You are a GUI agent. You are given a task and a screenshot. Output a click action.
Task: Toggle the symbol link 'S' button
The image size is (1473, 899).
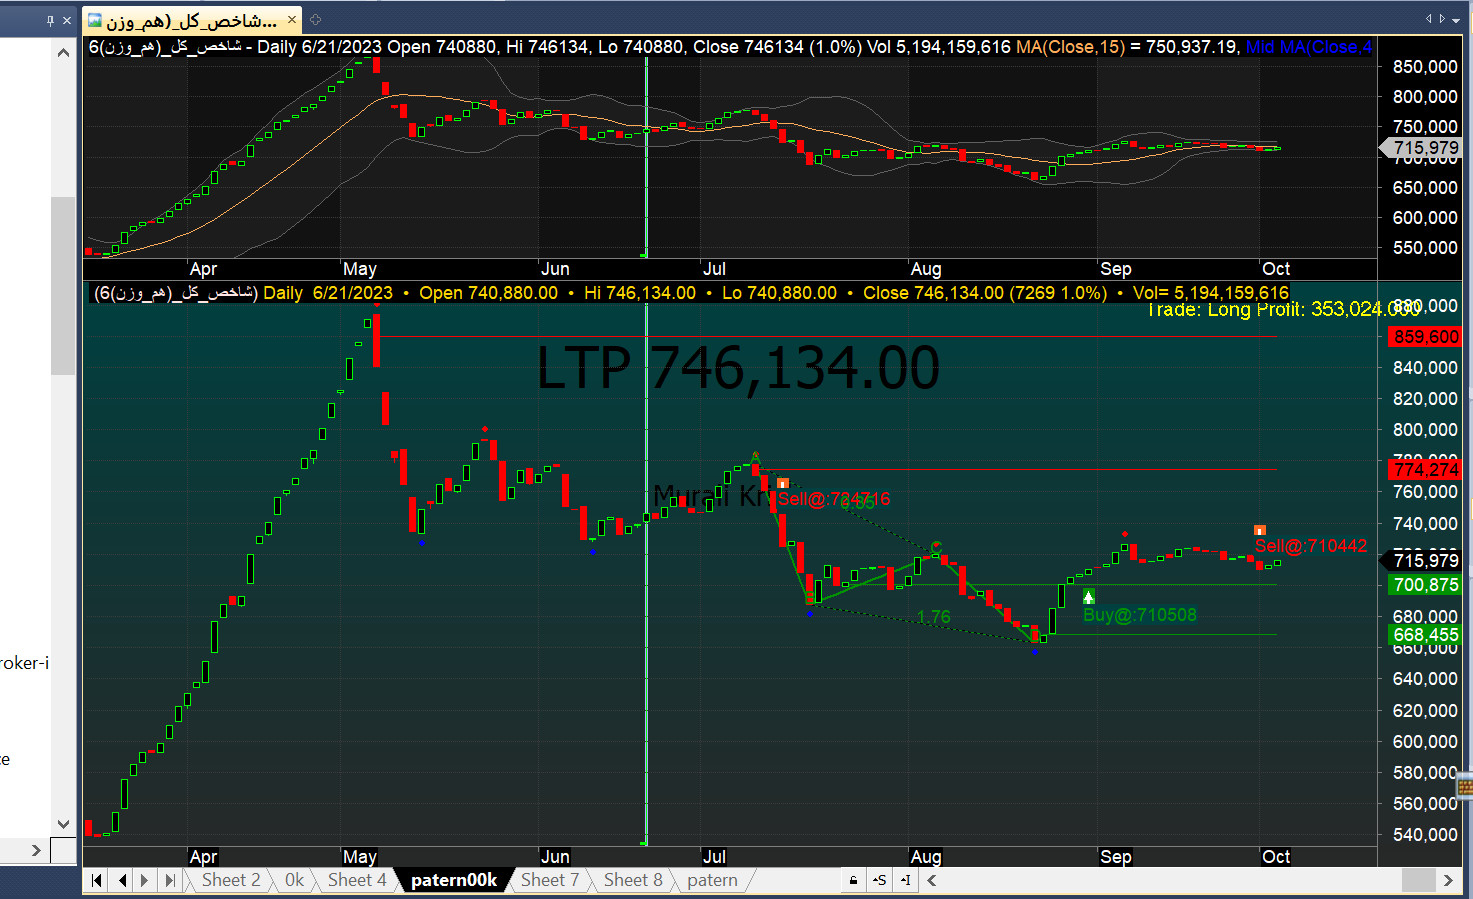coord(879,880)
